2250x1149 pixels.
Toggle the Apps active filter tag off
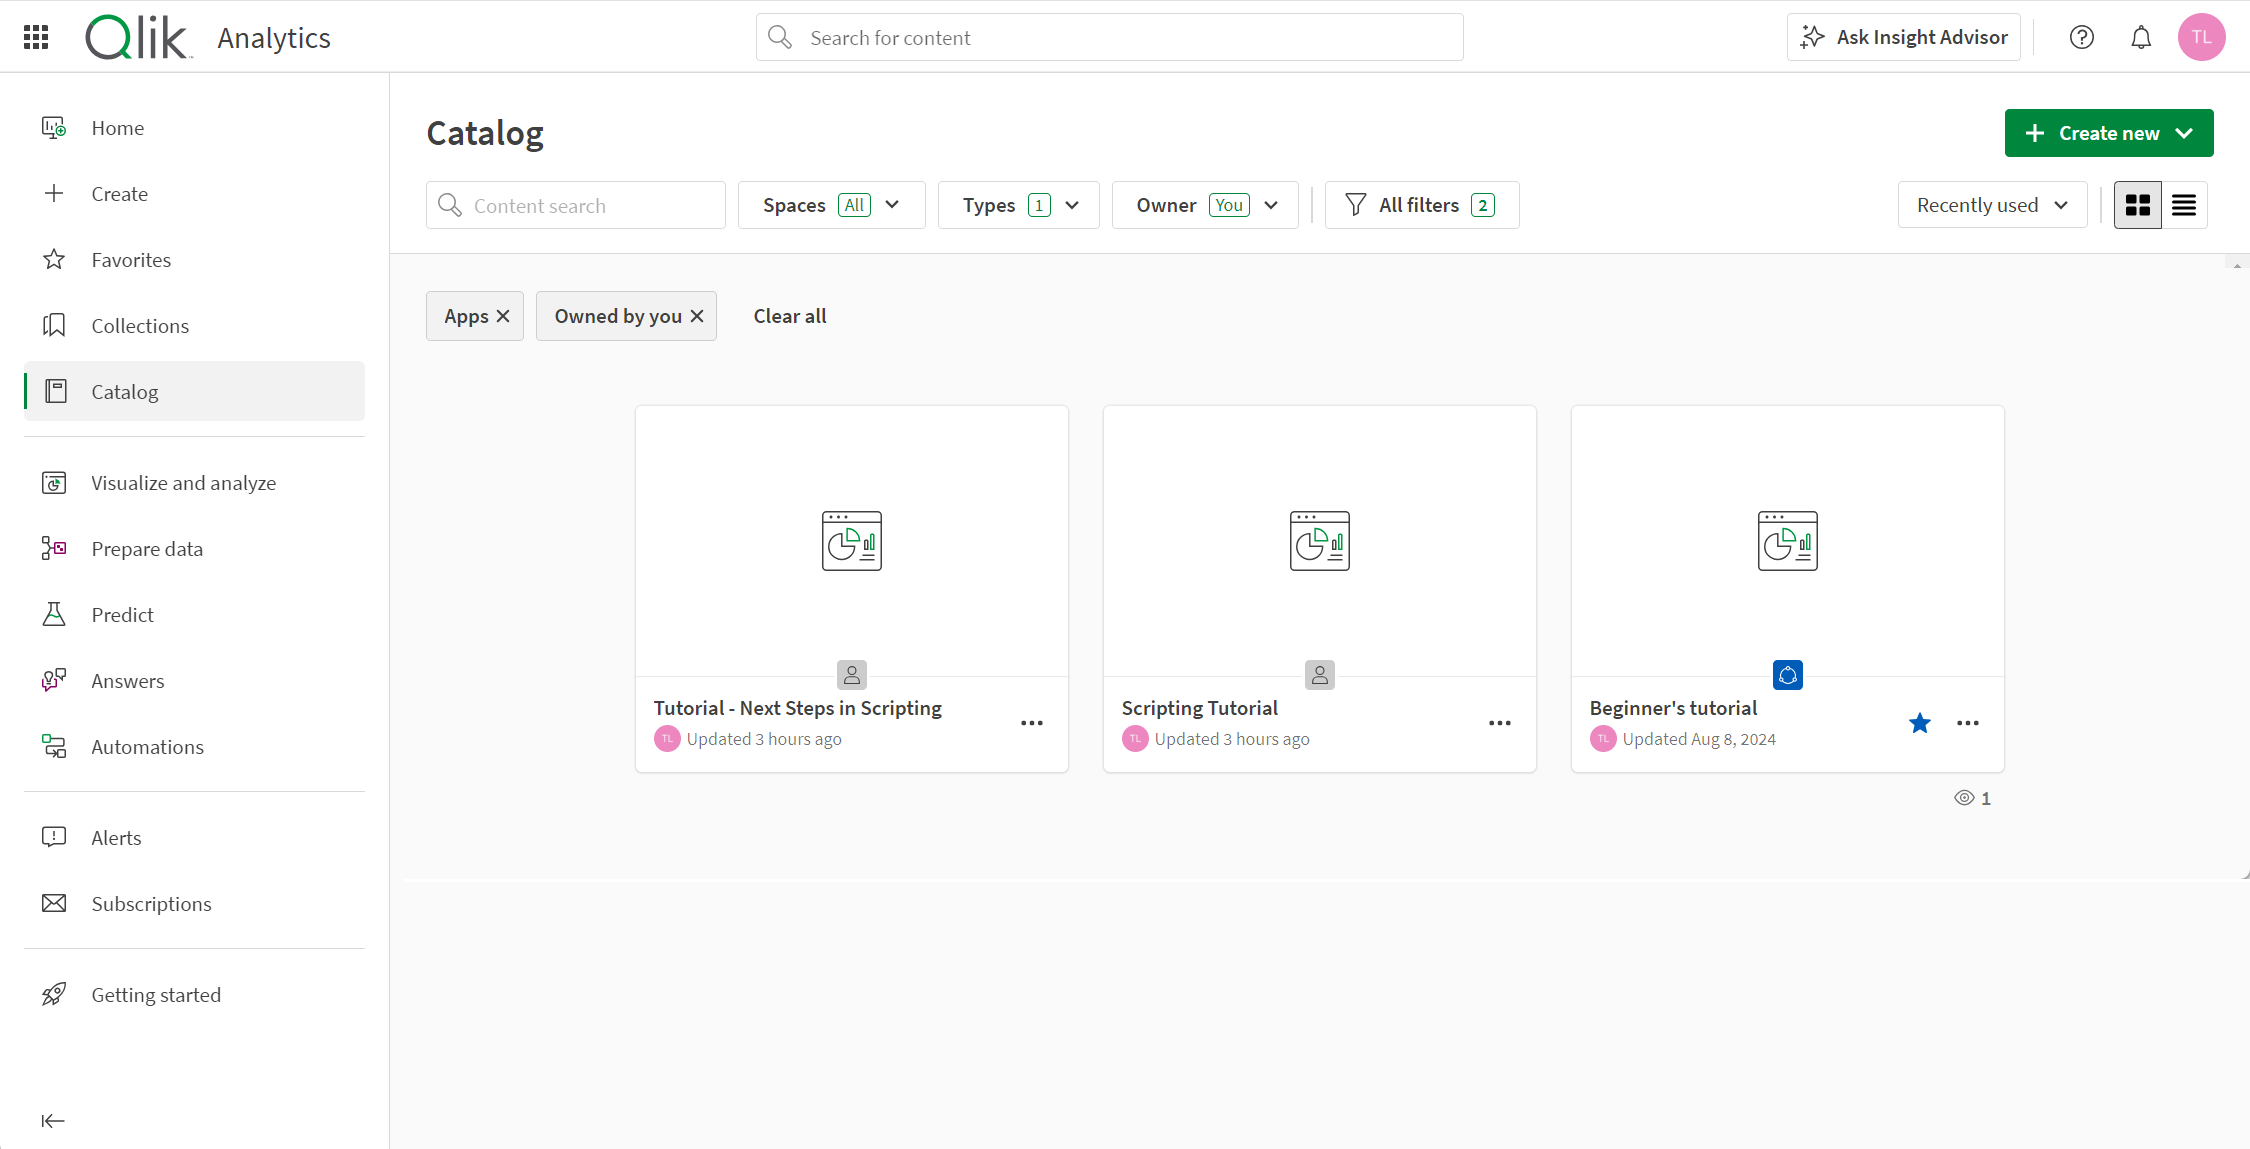point(505,315)
